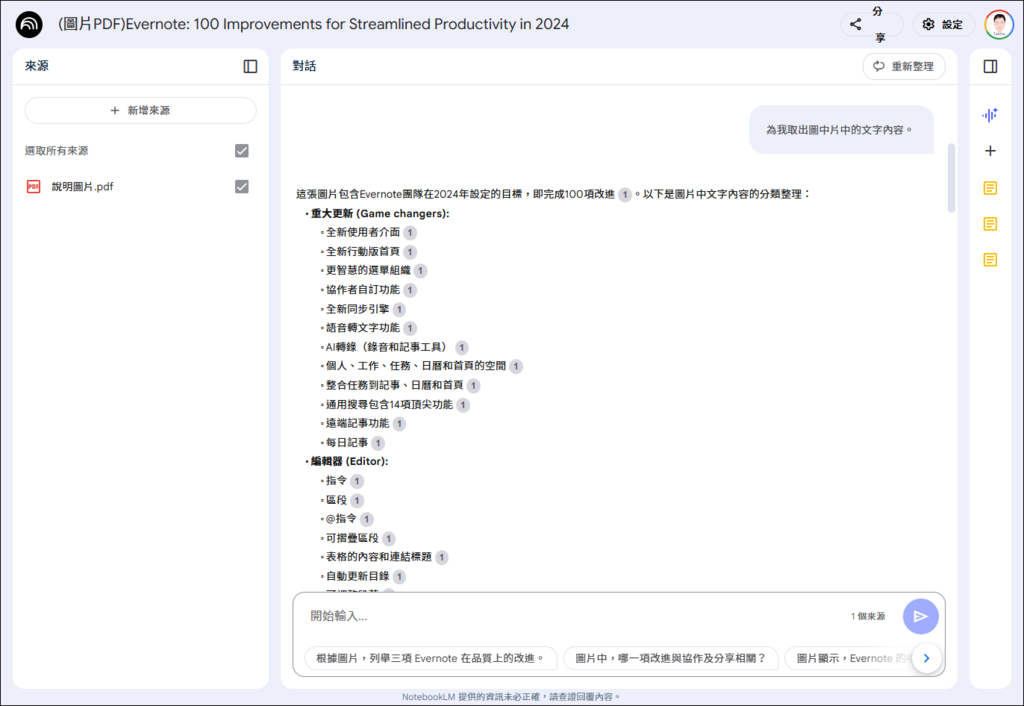The height and width of the screenshot is (706, 1024).
Task: Open citation 1 after 完成100項改進
Action: [624, 195]
